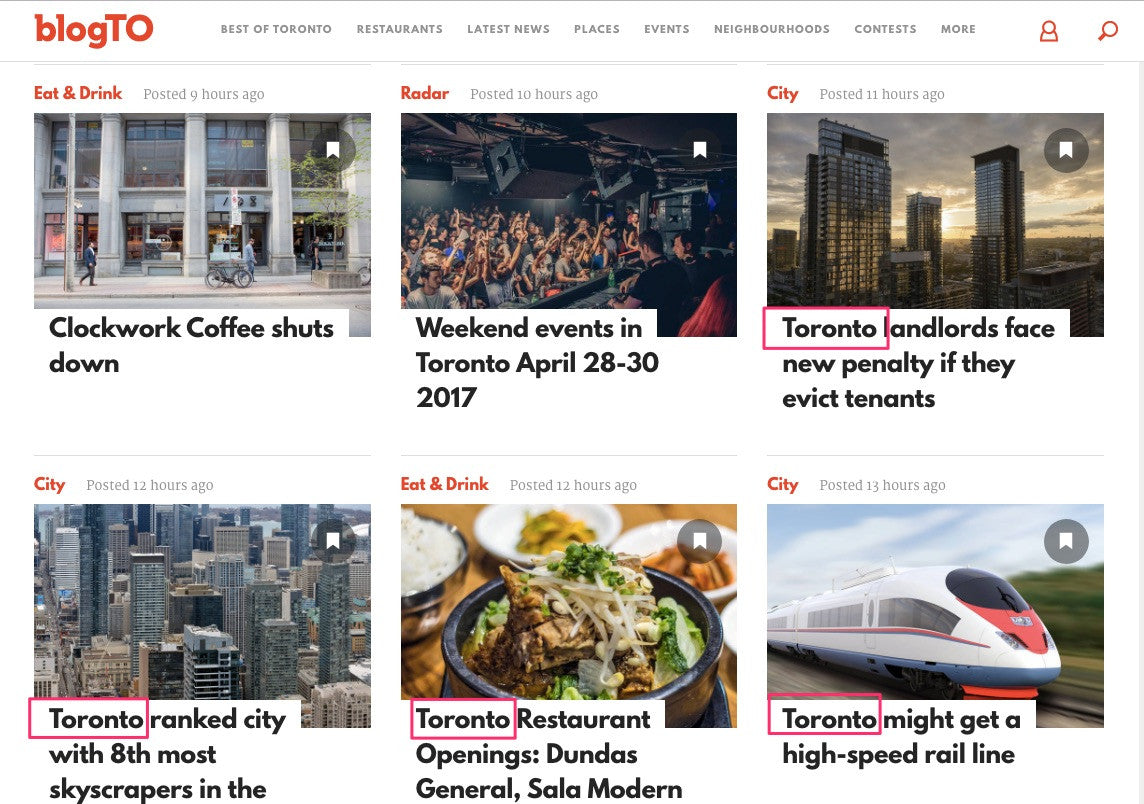Bookmark the Clockwork Coffee article
The image size is (1144, 804).
(333, 150)
